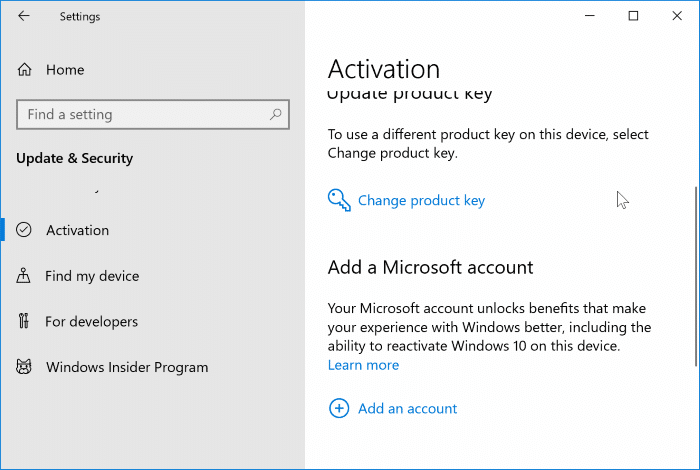Image resolution: width=700 pixels, height=470 pixels.
Task: Click the Activation page title
Action: pyautogui.click(x=384, y=69)
